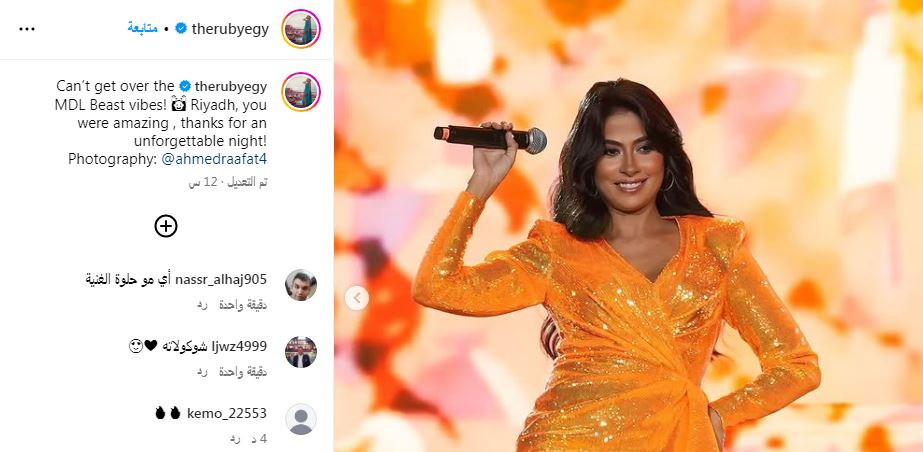
Task: Click therubyegy avatar next to the caption
Action: tap(301, 92)
